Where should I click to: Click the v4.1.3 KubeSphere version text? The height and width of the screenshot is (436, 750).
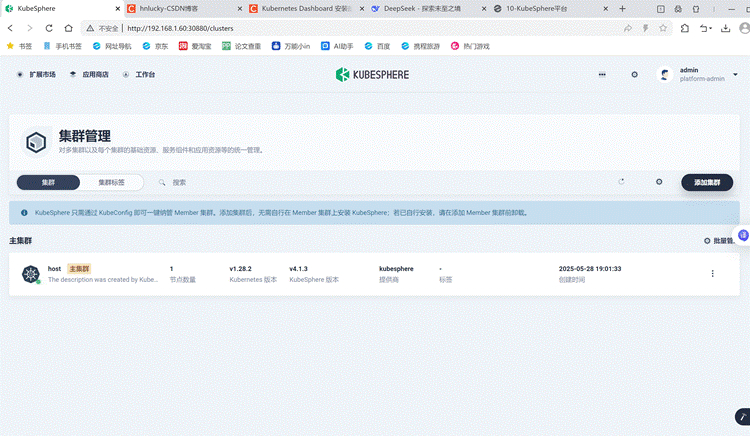point(298,269)
